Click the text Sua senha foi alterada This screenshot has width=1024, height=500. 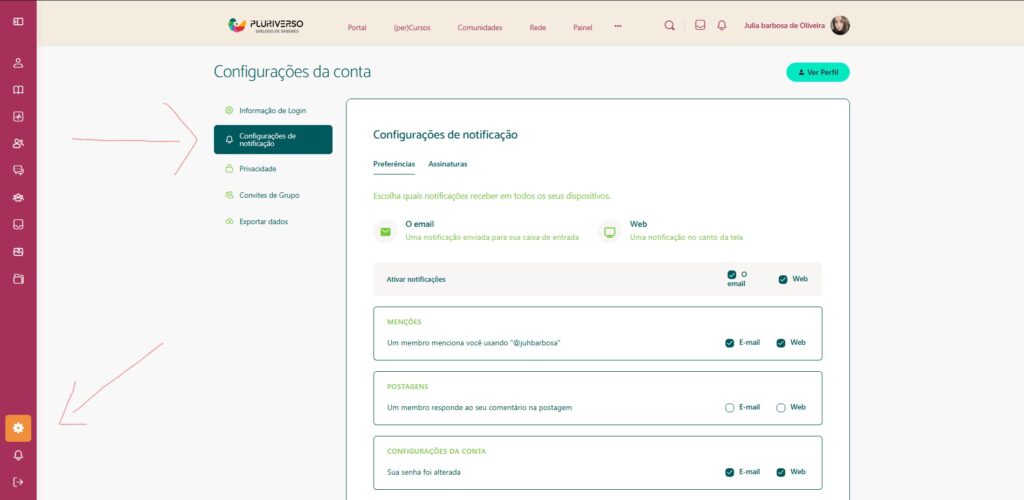[x=424, y=472]
